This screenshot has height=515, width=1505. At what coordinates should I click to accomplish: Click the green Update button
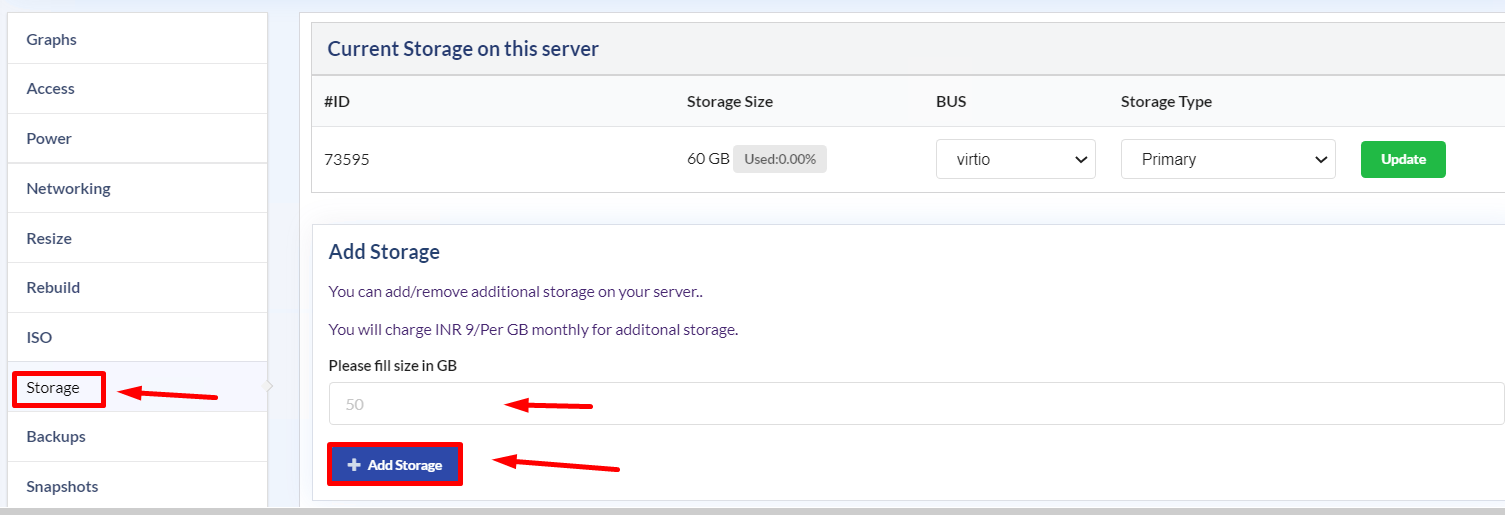coord(1403,160)
